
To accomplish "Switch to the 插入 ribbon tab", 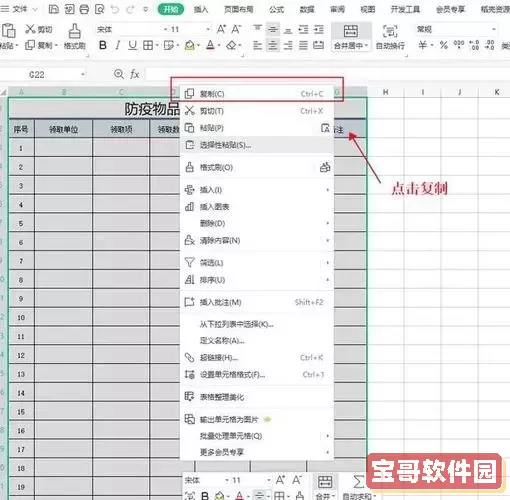I will pos(201,9).
